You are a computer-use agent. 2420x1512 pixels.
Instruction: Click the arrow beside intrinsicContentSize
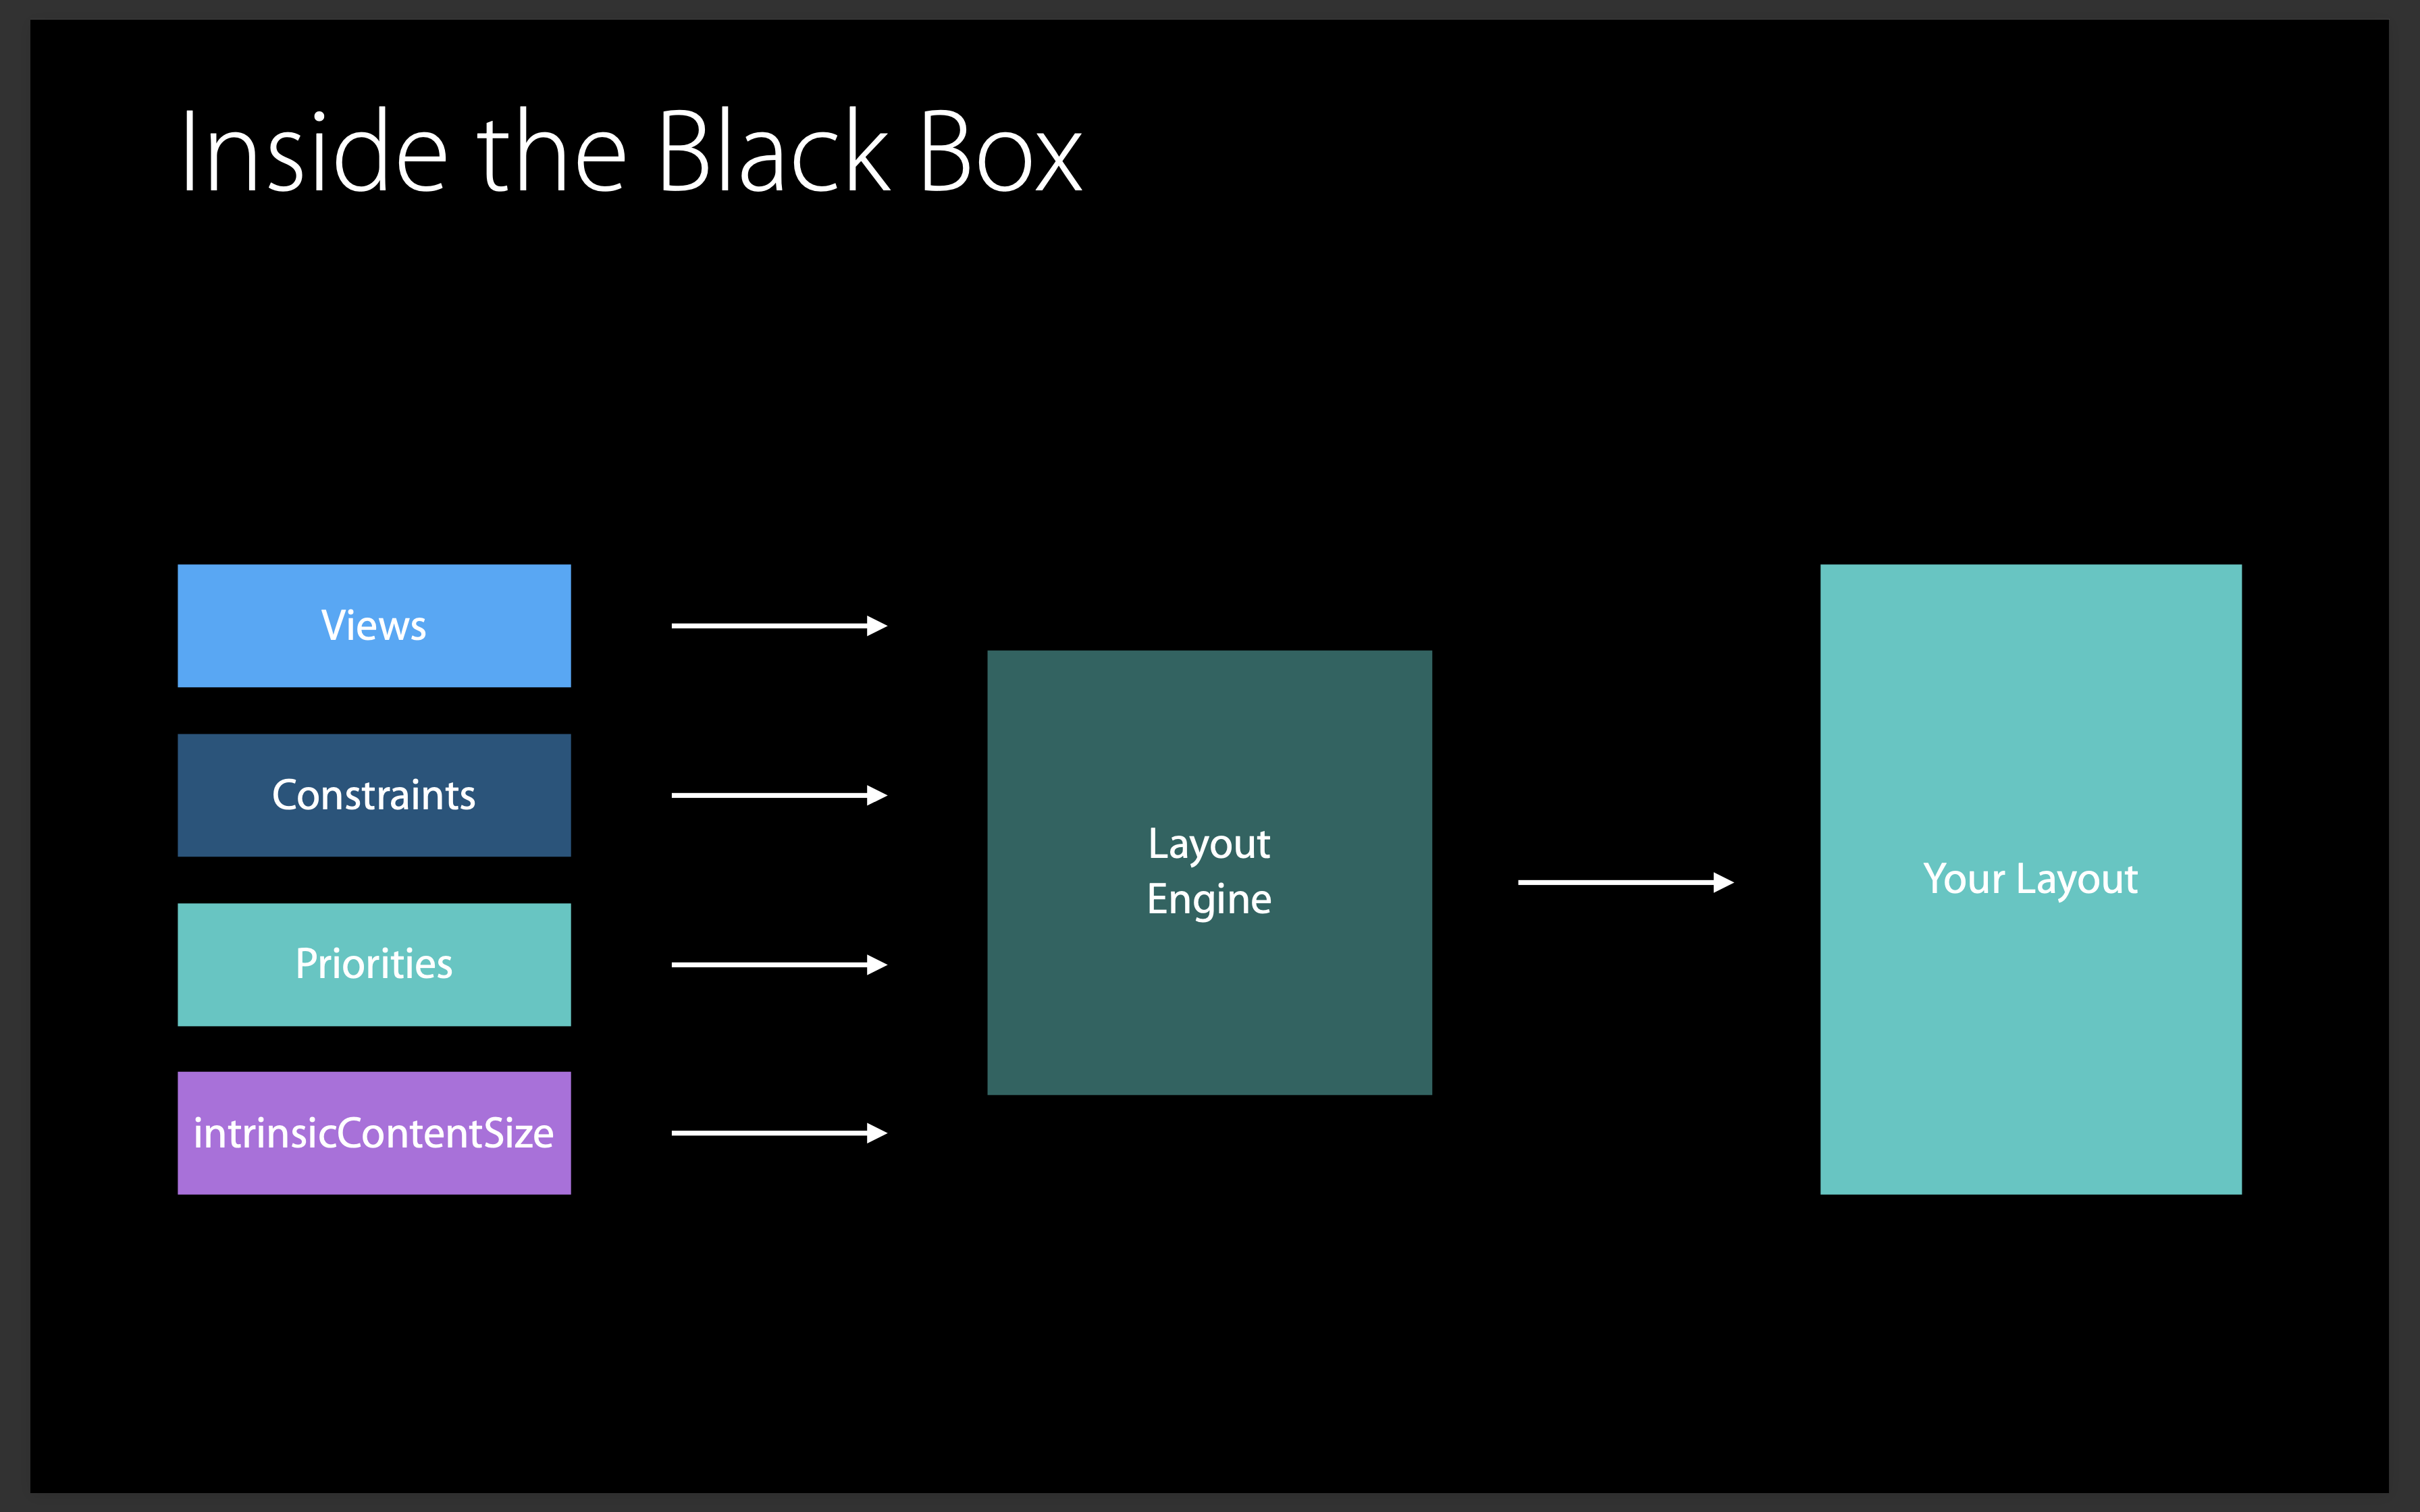(779, 1133)
